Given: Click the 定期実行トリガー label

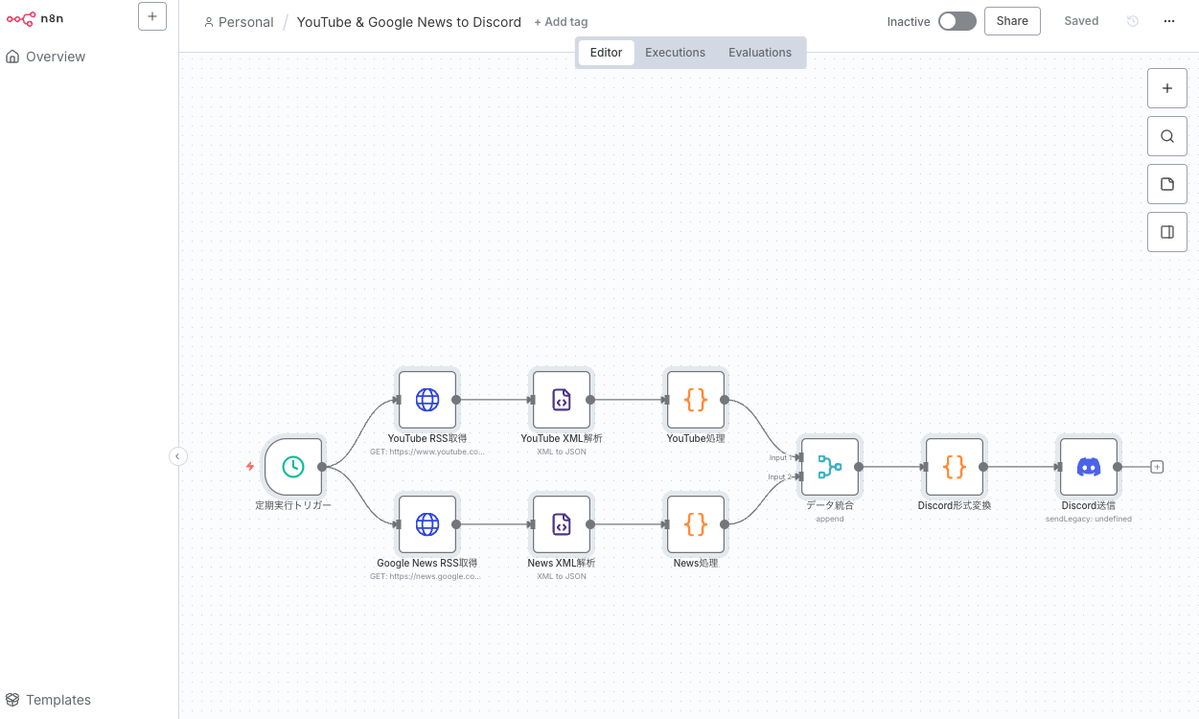Looking at the screenshot, I should [293, 506].
